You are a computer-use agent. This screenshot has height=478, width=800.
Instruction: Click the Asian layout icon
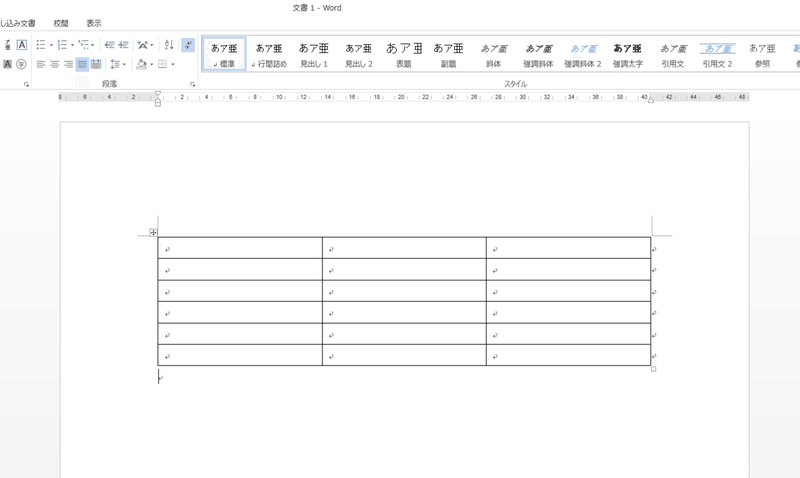(142, 45)
